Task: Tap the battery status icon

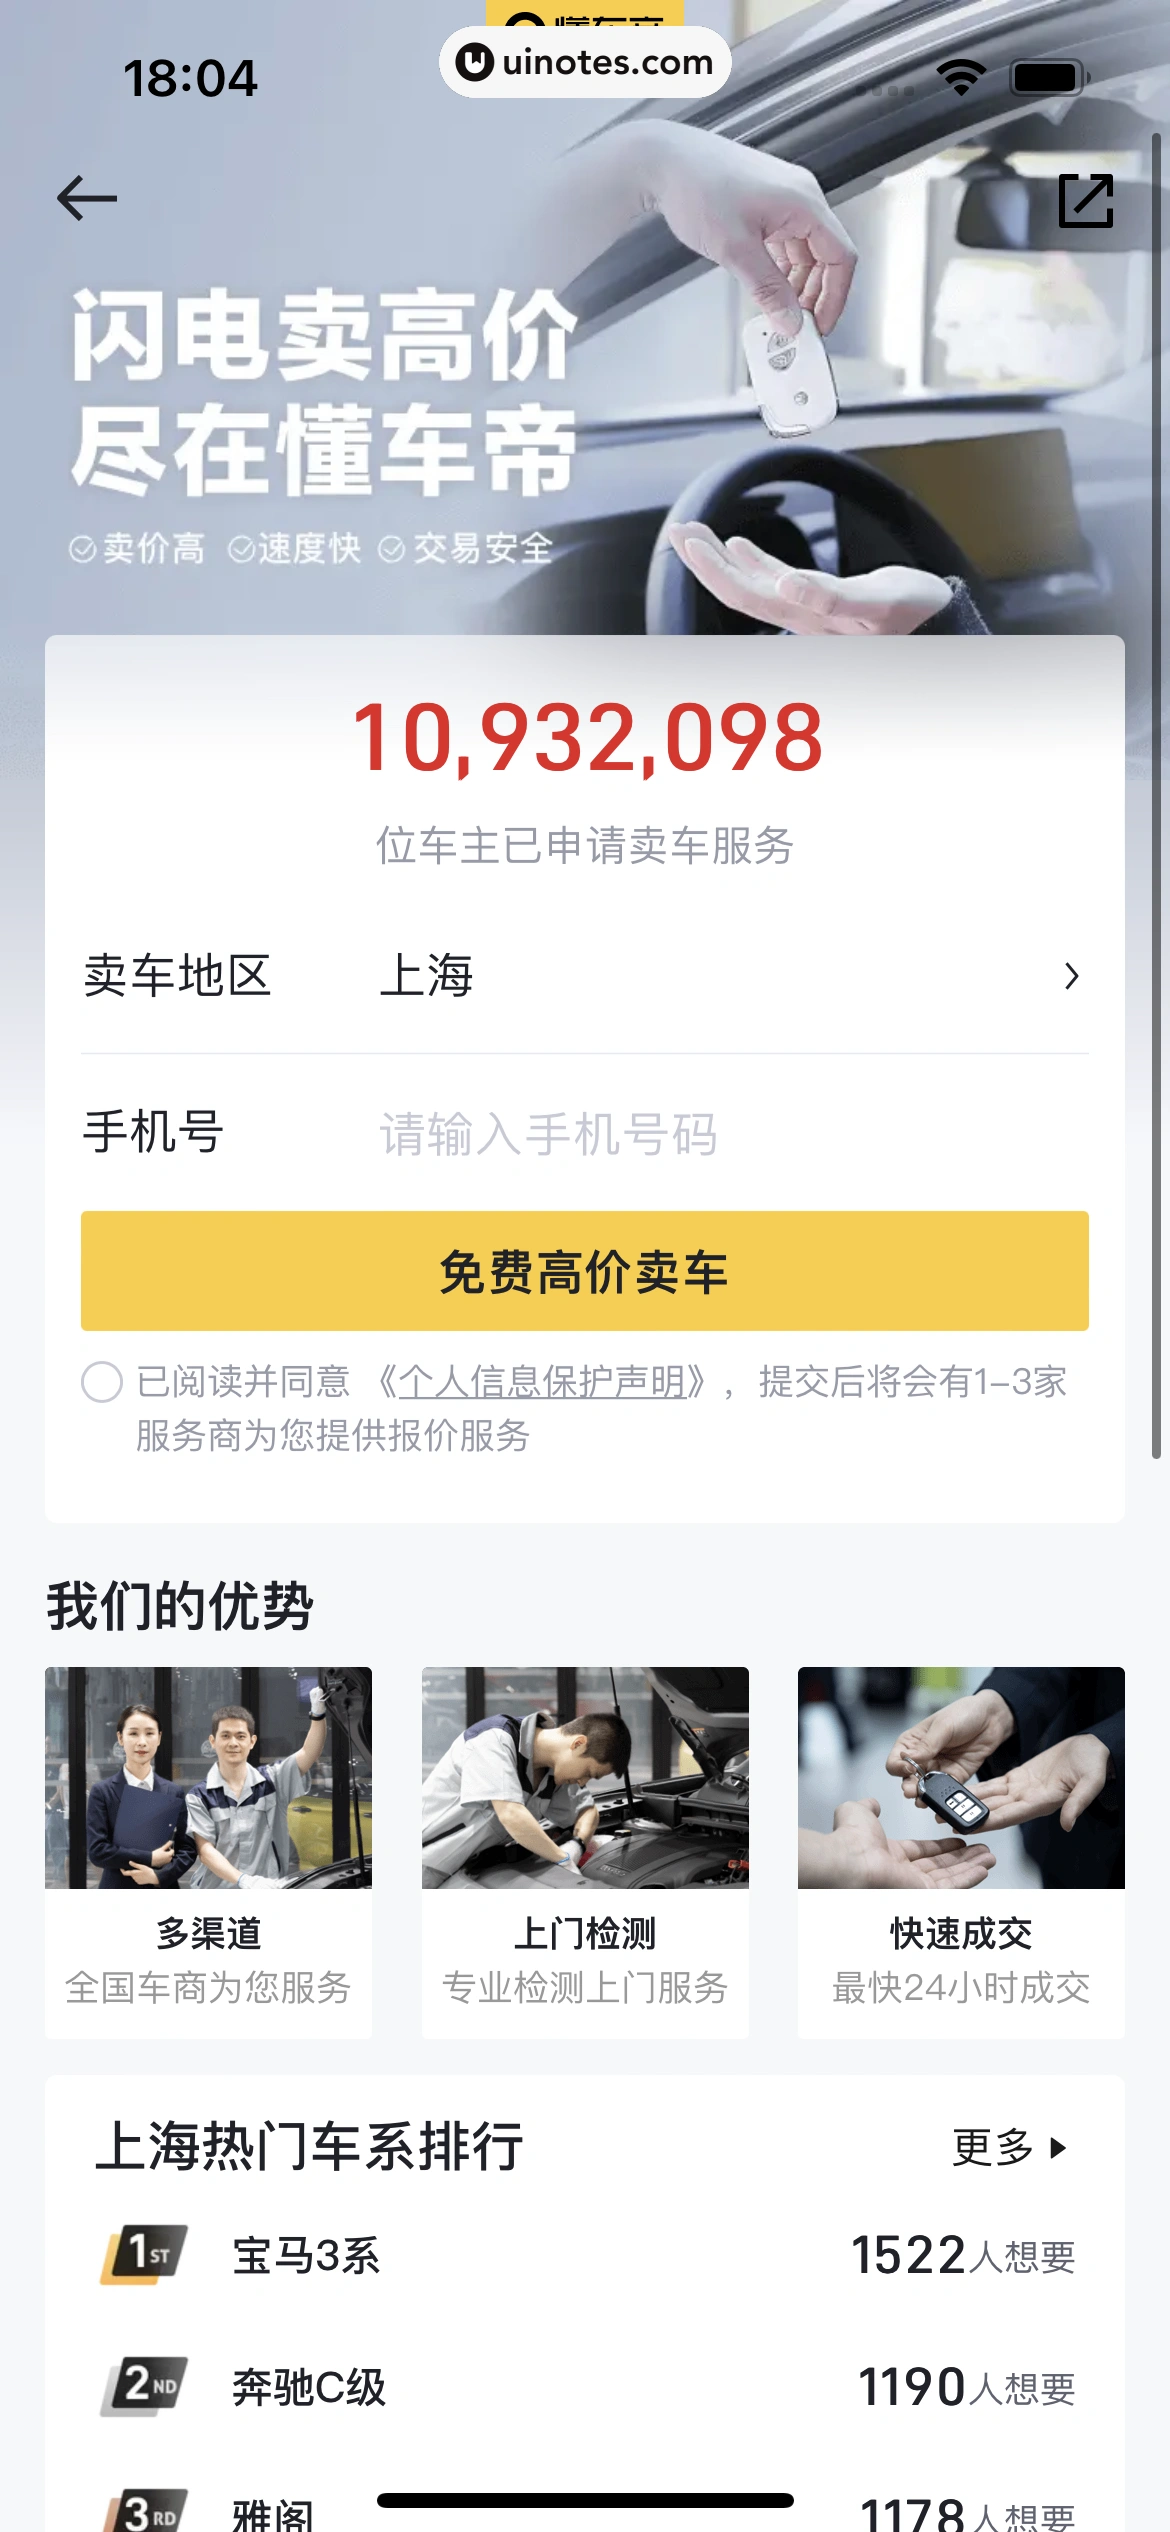Action: pos(1049,77)
